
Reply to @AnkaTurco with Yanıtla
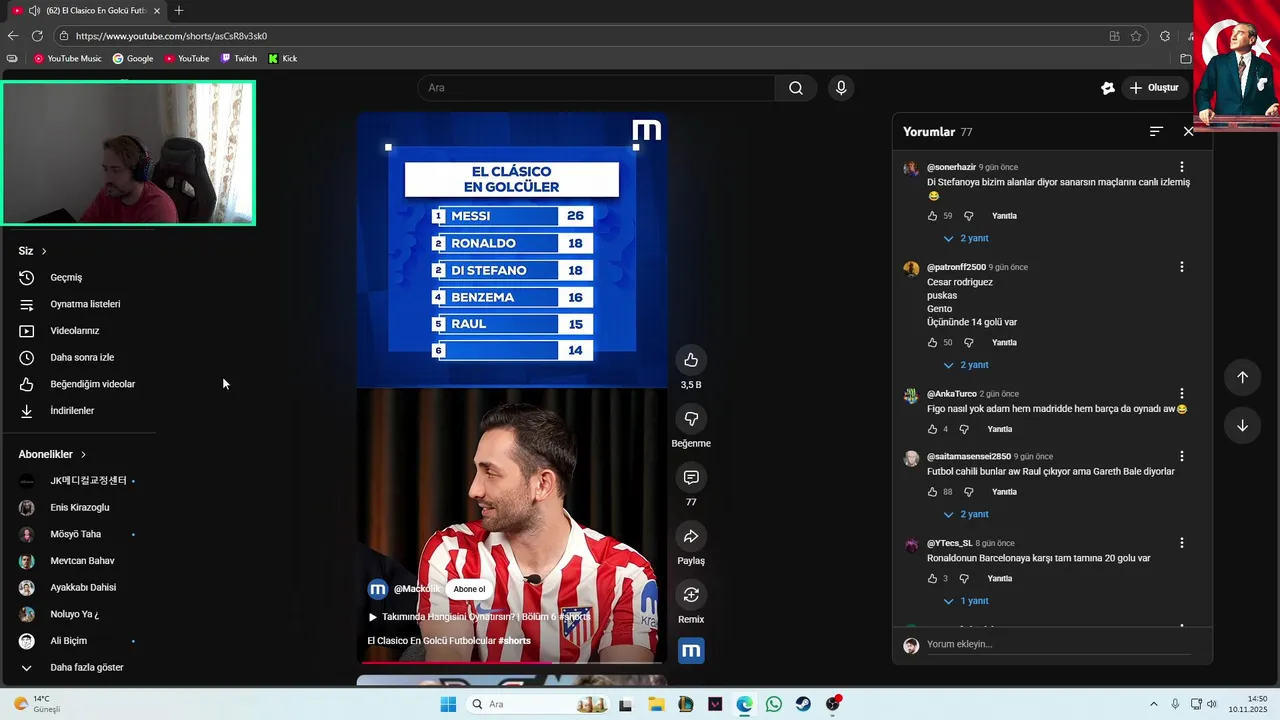[1000, 429]
